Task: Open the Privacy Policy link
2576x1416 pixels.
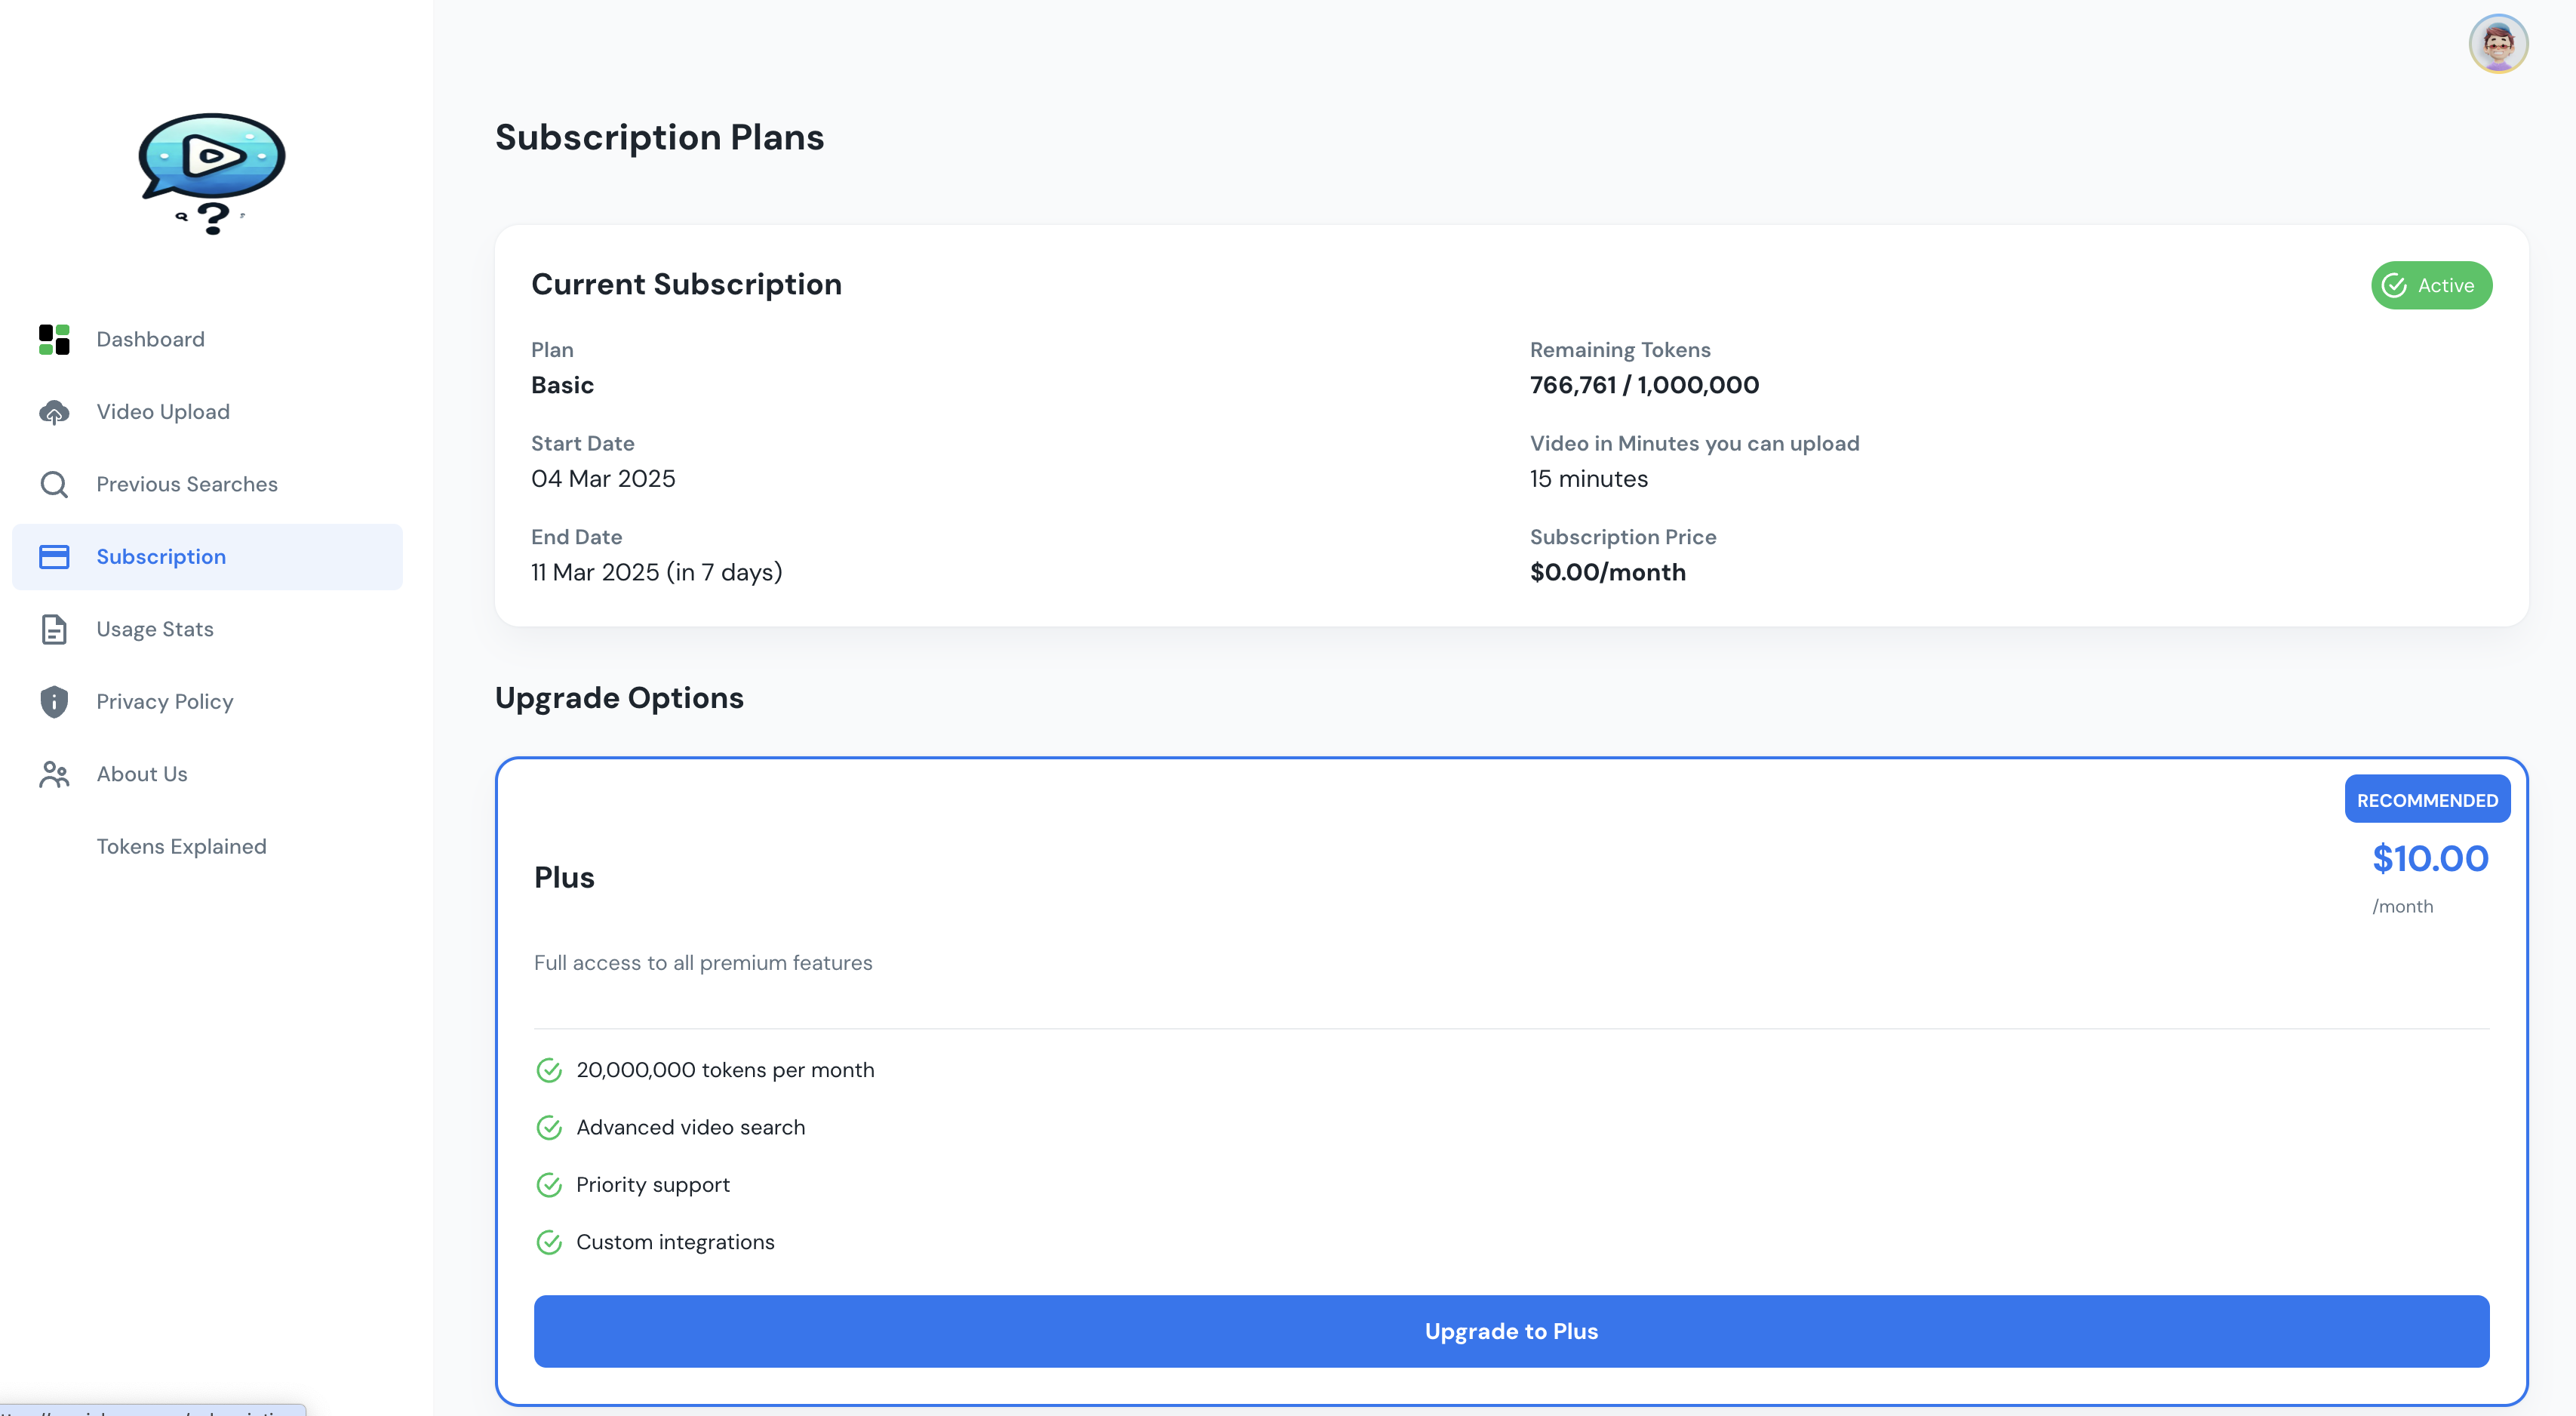Action: pyautogui.click(x=165, y=702)
